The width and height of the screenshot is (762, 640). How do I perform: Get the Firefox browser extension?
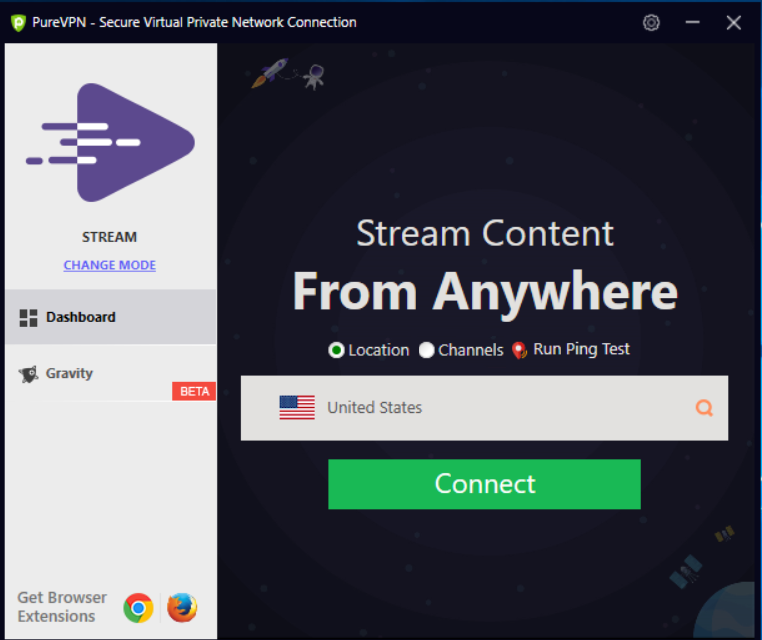[x=182, y=607]
